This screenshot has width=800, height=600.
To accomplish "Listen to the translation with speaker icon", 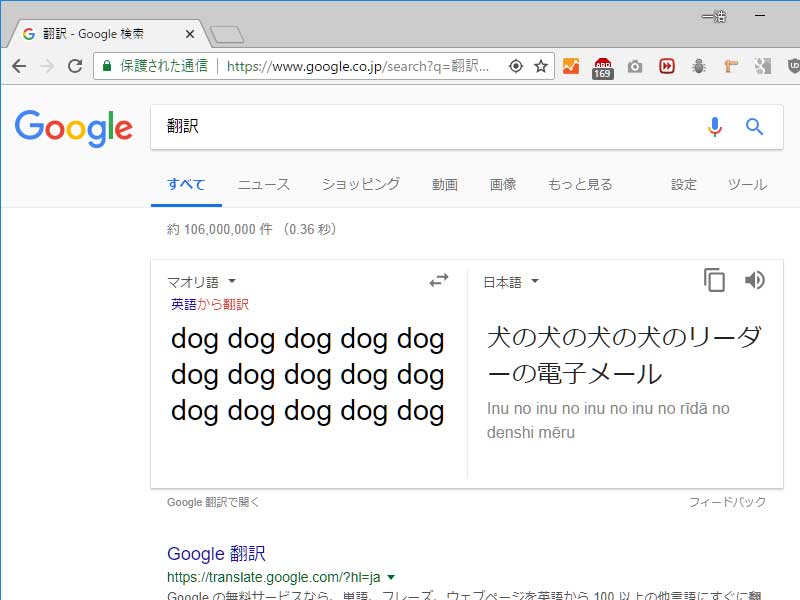I will click(x=755, y=280).
